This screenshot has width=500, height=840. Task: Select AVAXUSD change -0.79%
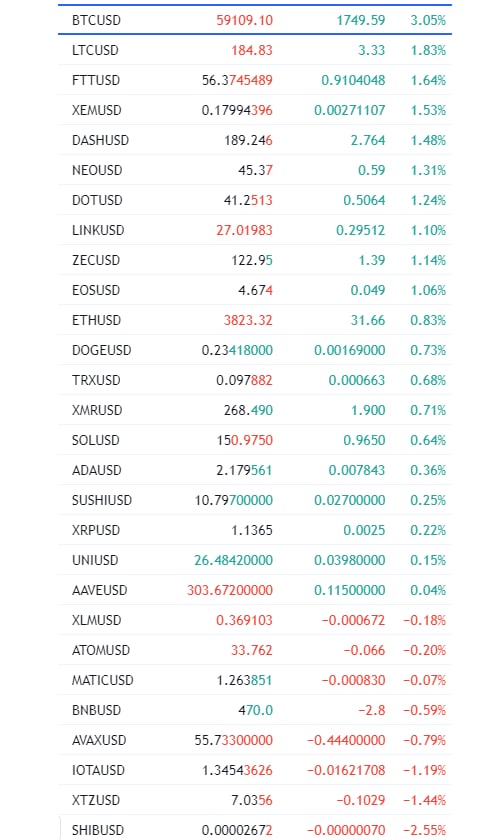pos(424,740)
